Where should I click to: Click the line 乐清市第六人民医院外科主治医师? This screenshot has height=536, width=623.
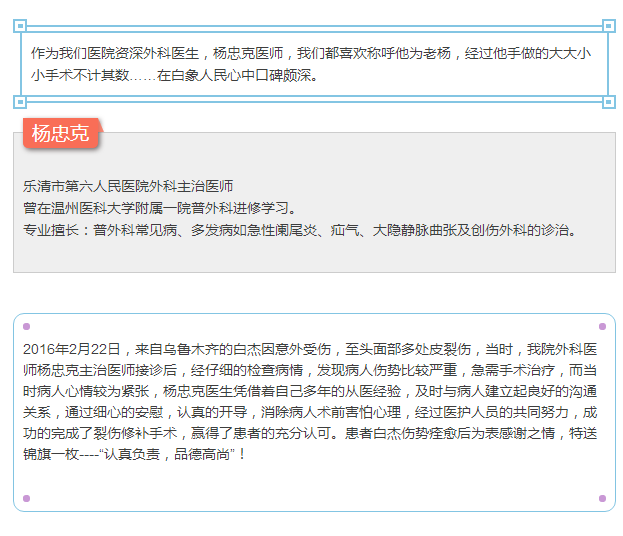coord(128,186)
